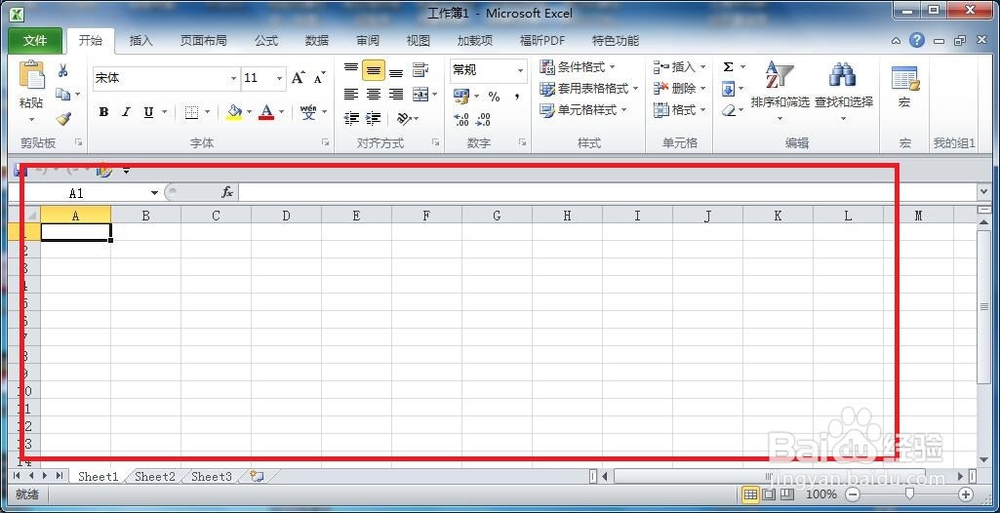
Task: Toggle center horizontal alignment
Action: pos(373,94)
